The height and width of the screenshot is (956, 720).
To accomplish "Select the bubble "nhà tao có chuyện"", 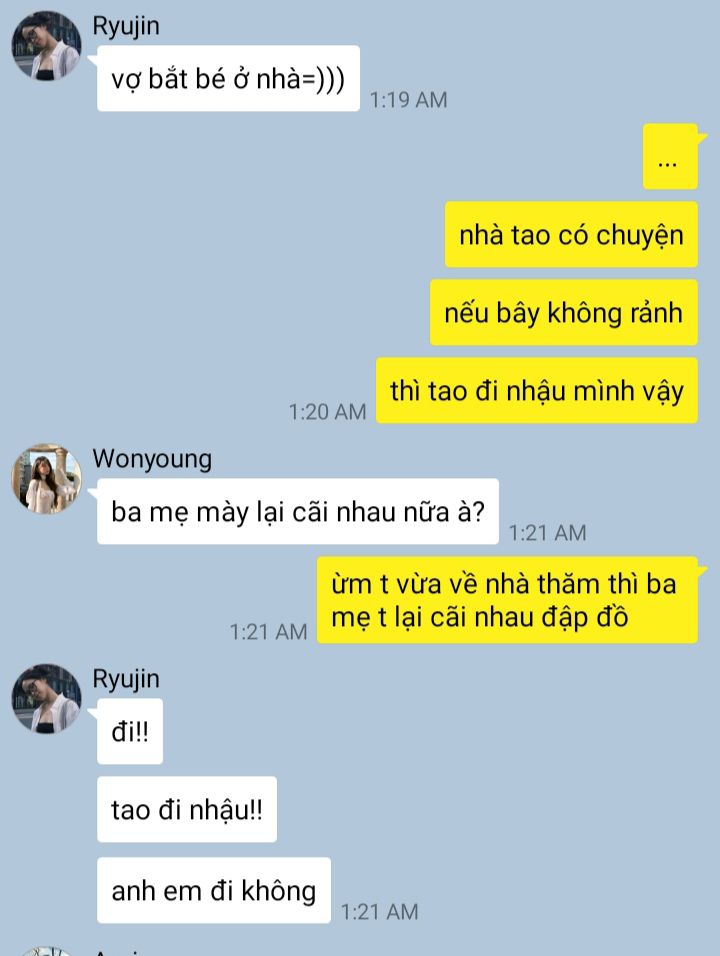I will point(571,235).
